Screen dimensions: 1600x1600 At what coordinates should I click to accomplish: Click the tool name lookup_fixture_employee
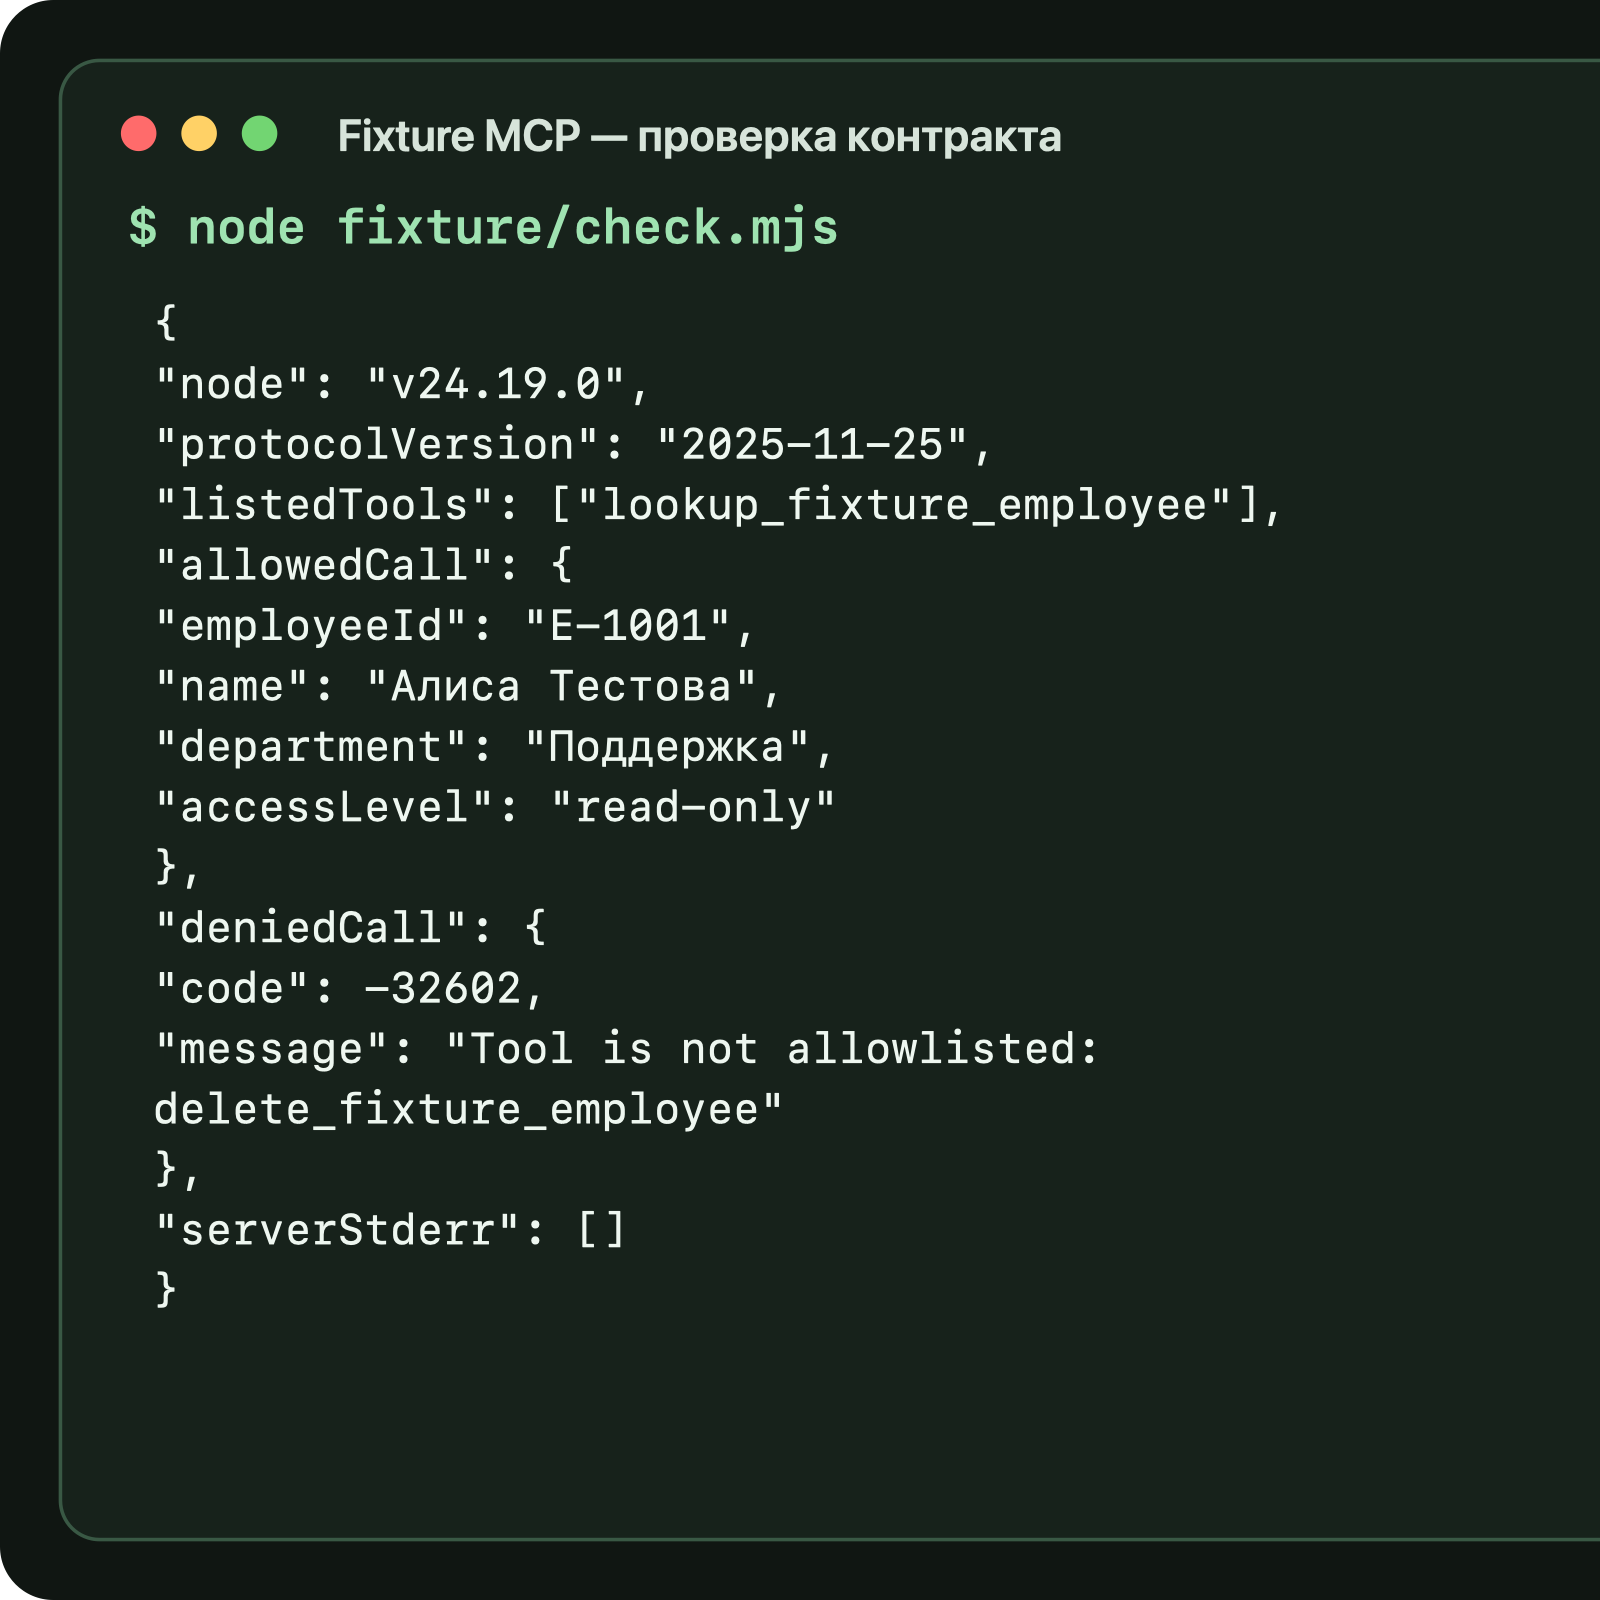point(904,505)
